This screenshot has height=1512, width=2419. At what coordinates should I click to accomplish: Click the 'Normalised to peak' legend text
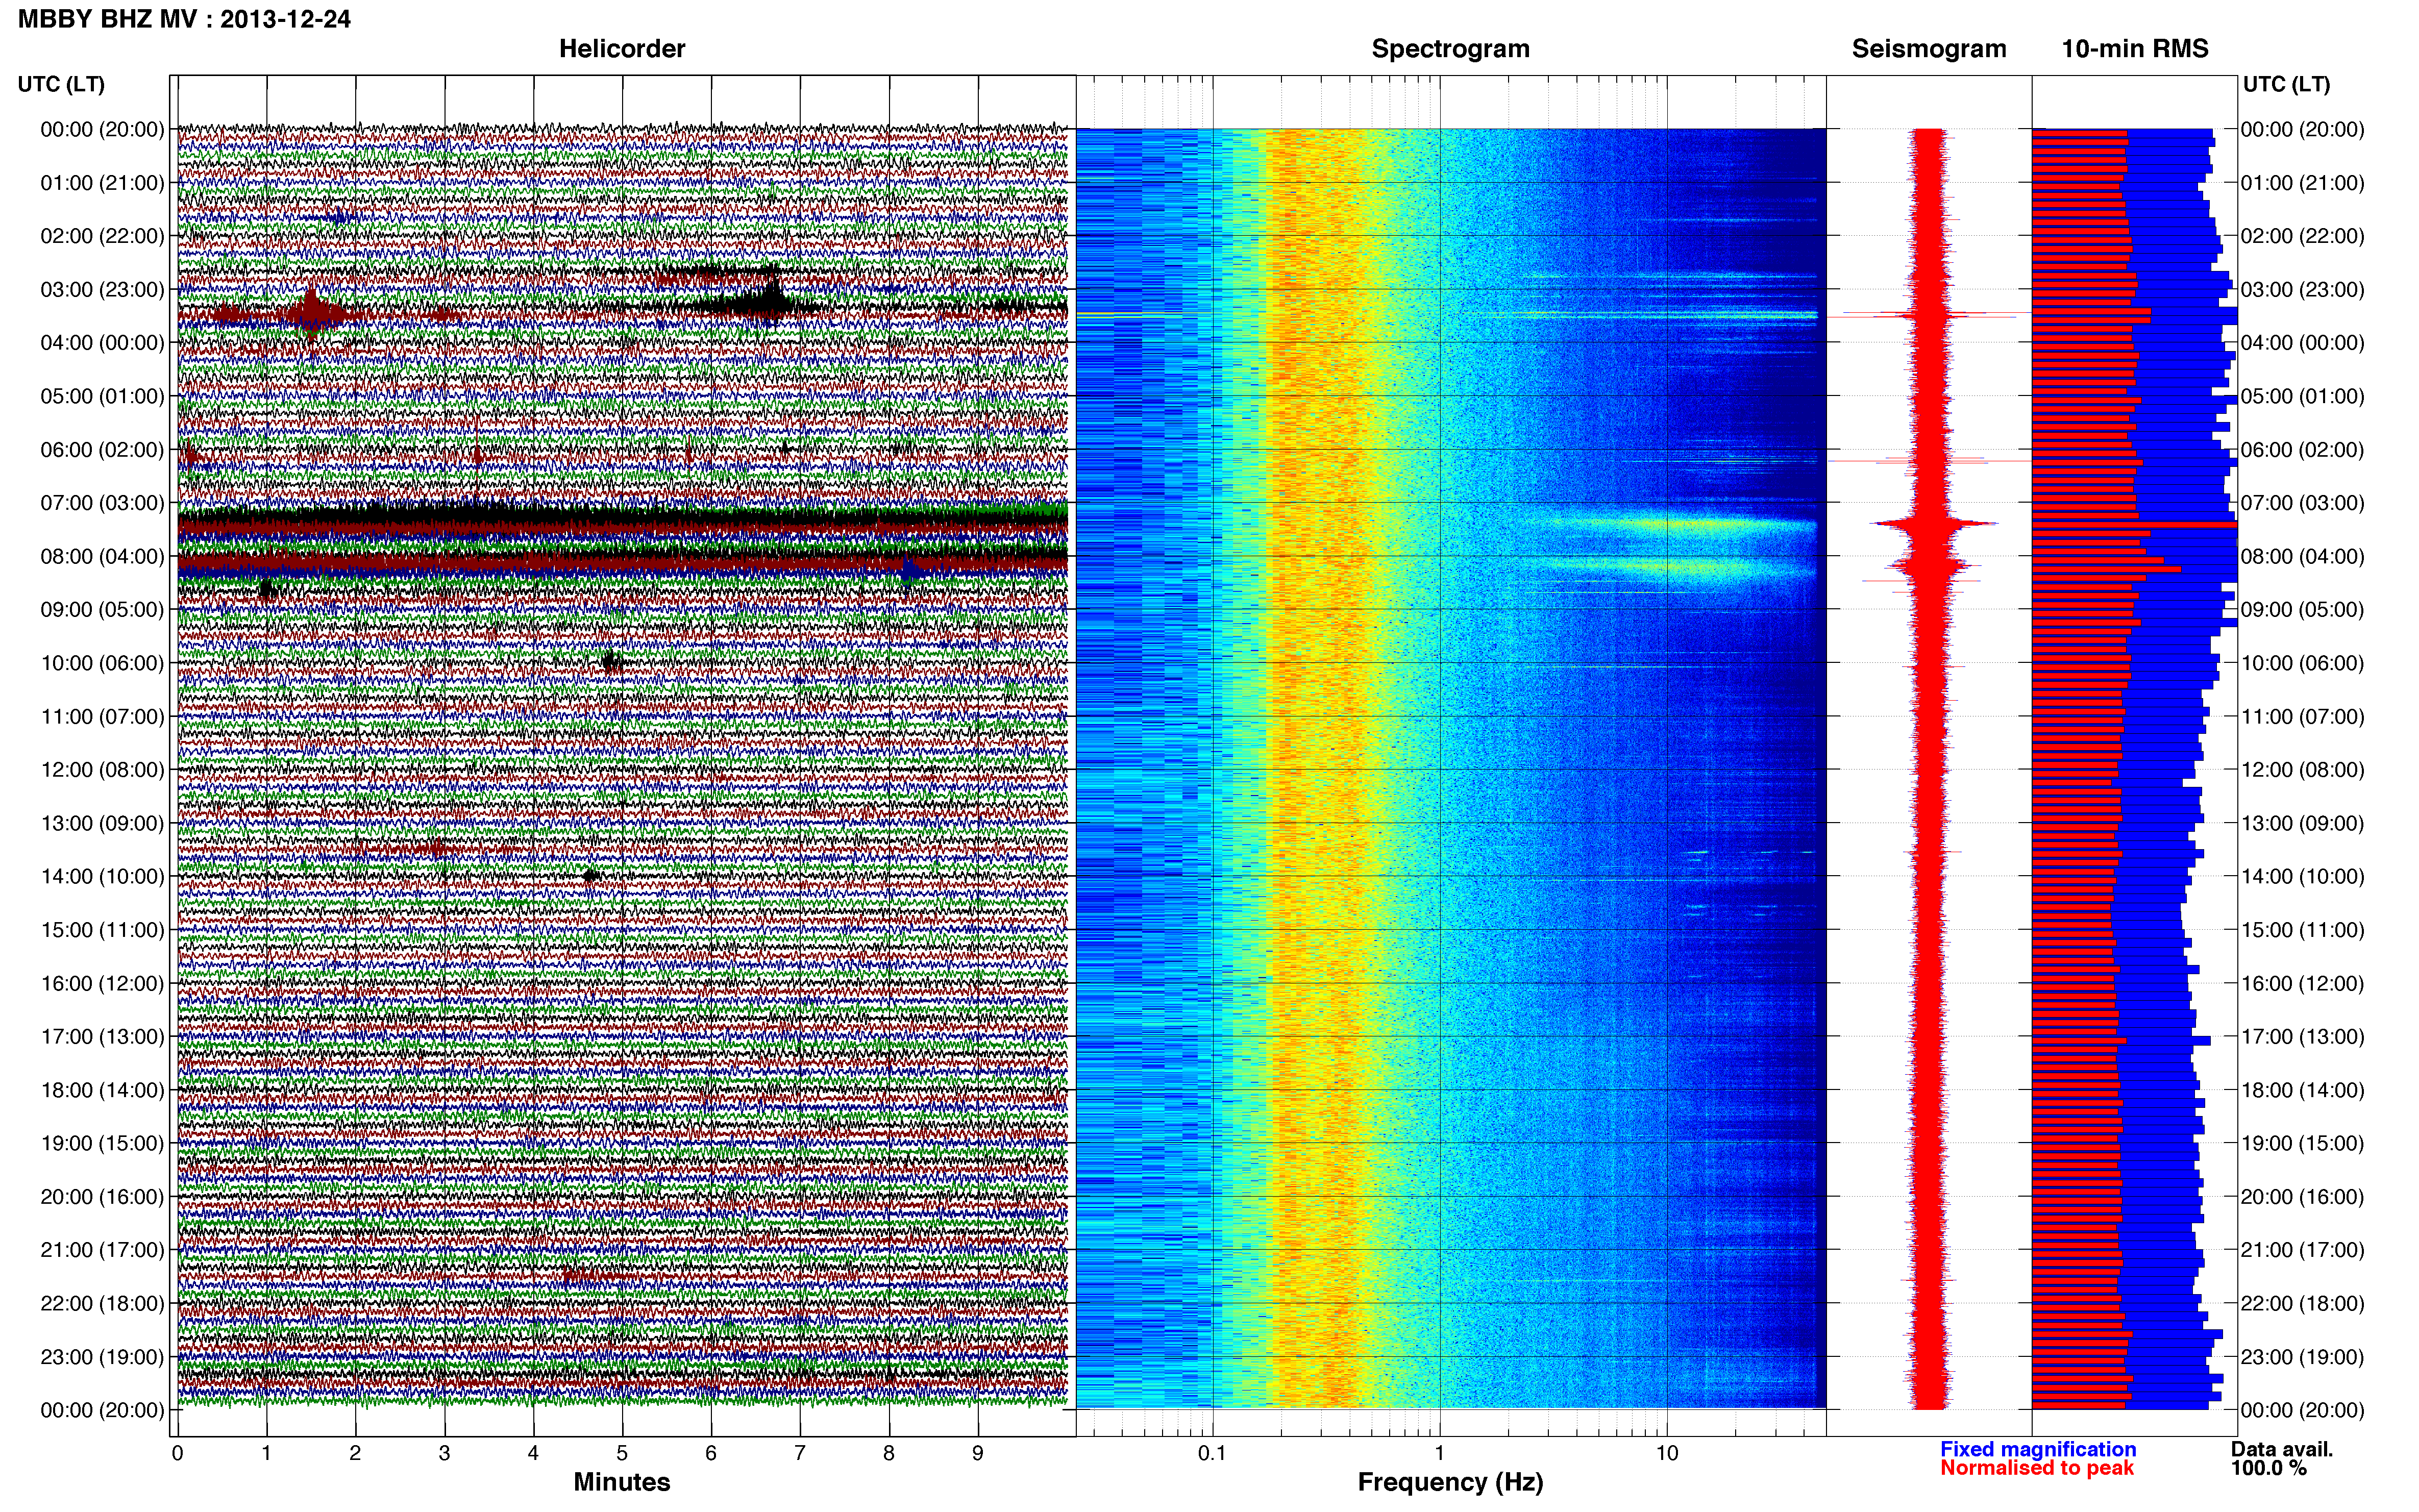coord(2037,1468)
